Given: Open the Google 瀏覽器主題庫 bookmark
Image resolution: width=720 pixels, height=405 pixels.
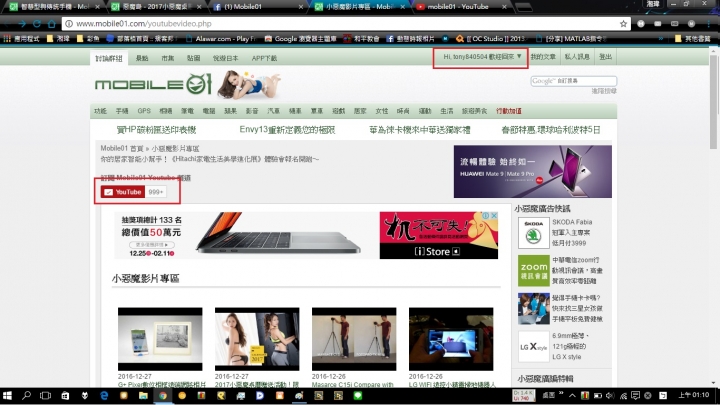Looking at the screenshot, I should 300,39.
